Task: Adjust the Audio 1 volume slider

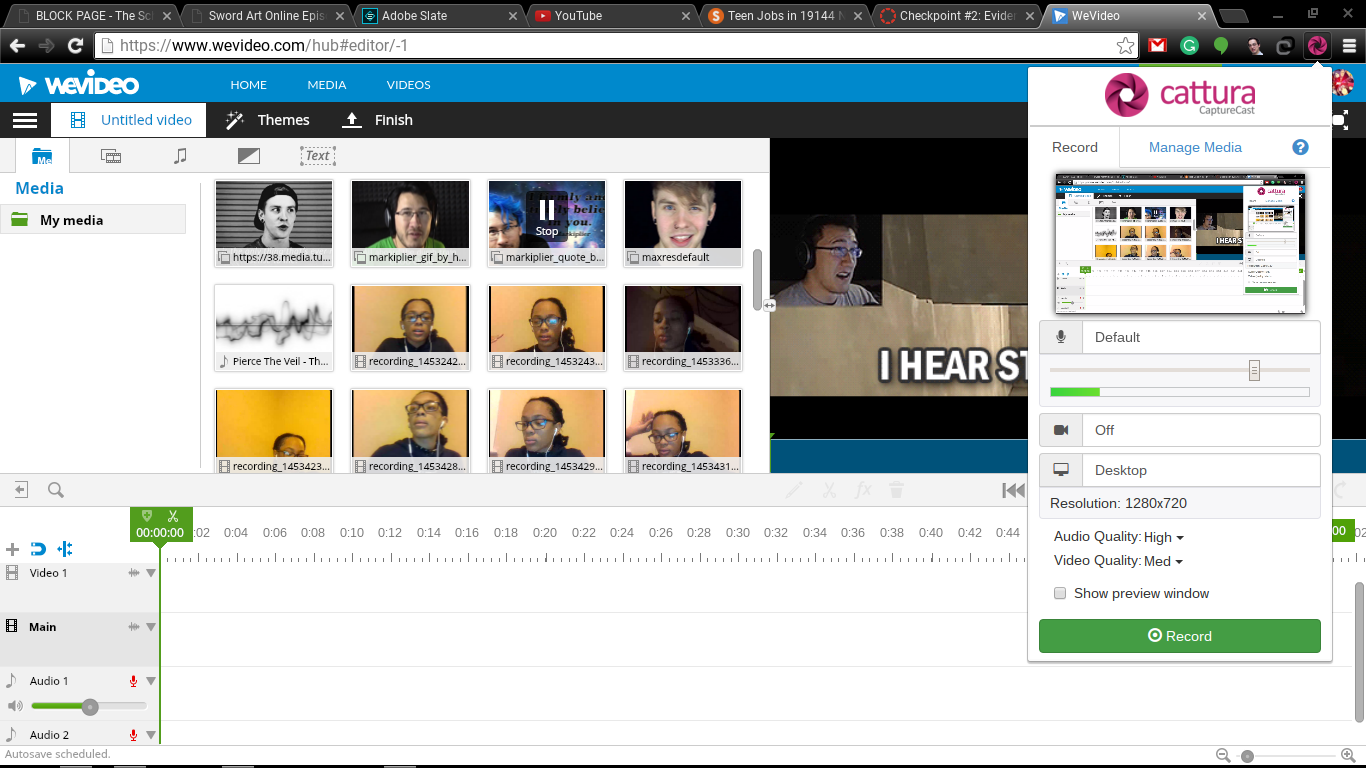Action: [90, 707]
